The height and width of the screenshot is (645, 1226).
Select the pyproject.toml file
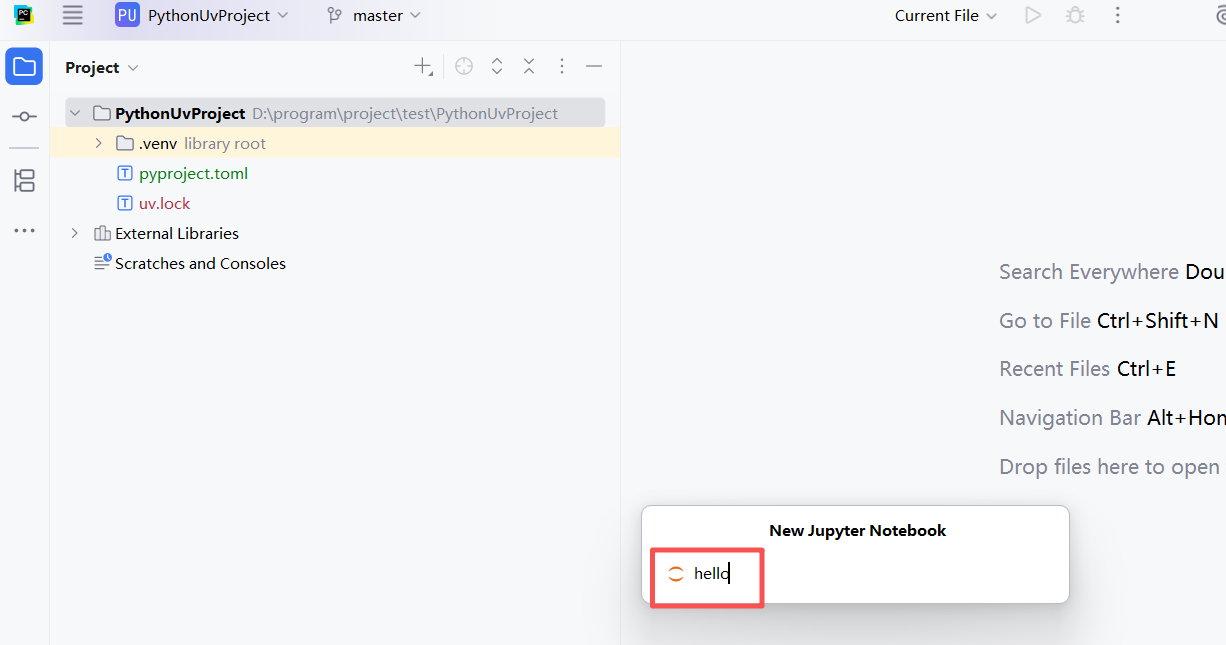[x=194, y=173]
